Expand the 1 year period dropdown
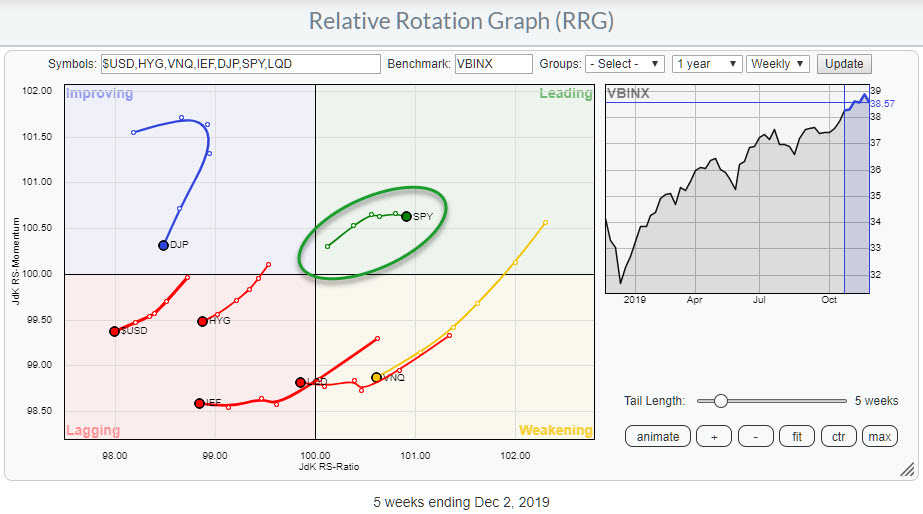The height and width of the screenshot is (514, 923). click(x=707, y=64)
